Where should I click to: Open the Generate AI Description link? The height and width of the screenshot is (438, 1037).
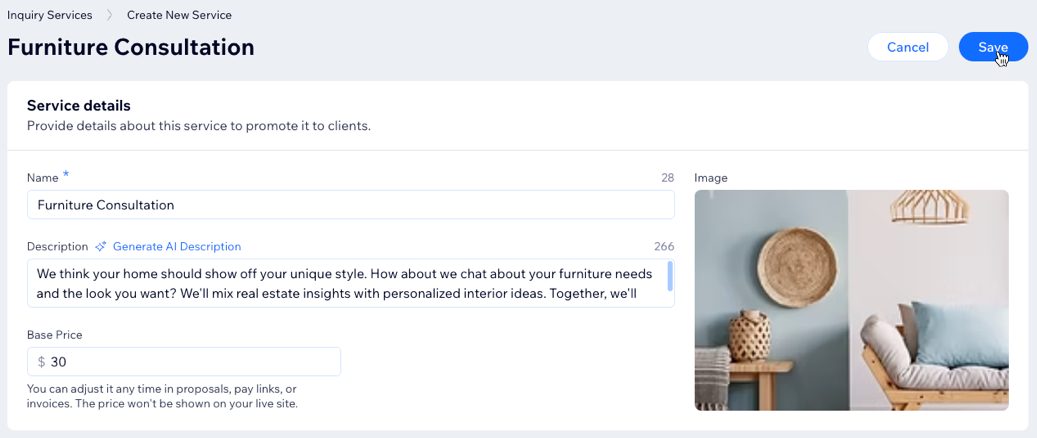pos(176,247)
